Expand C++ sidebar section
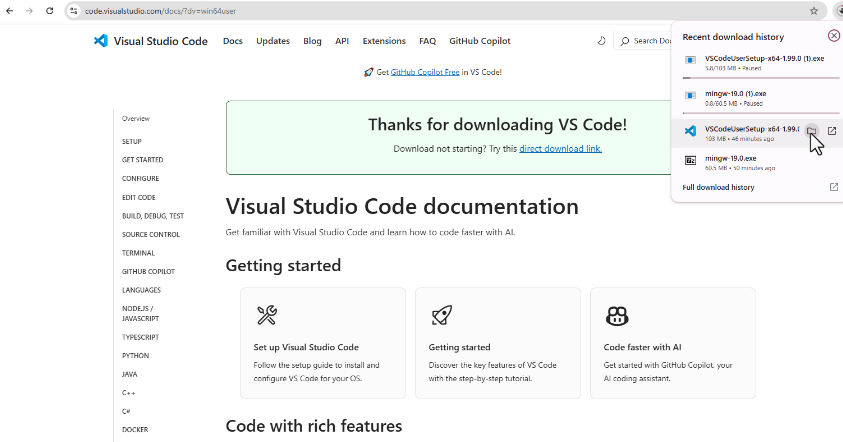The image size is (843, 442). click(x=128, y=393)
